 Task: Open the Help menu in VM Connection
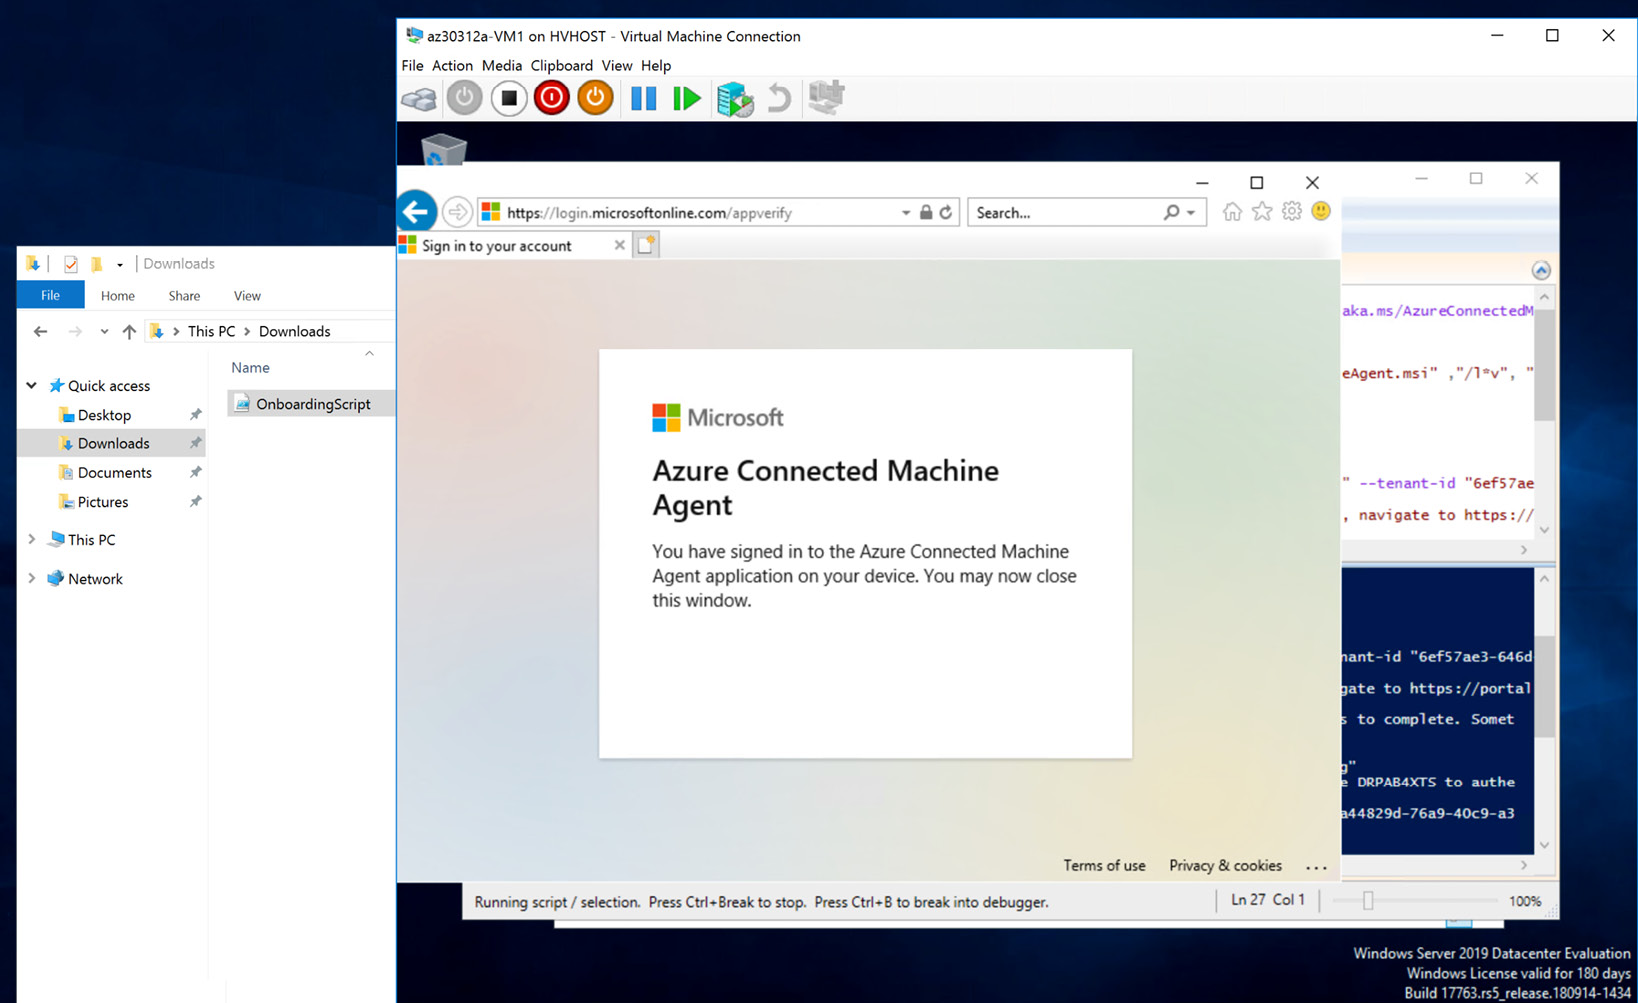tap(656, 65)
